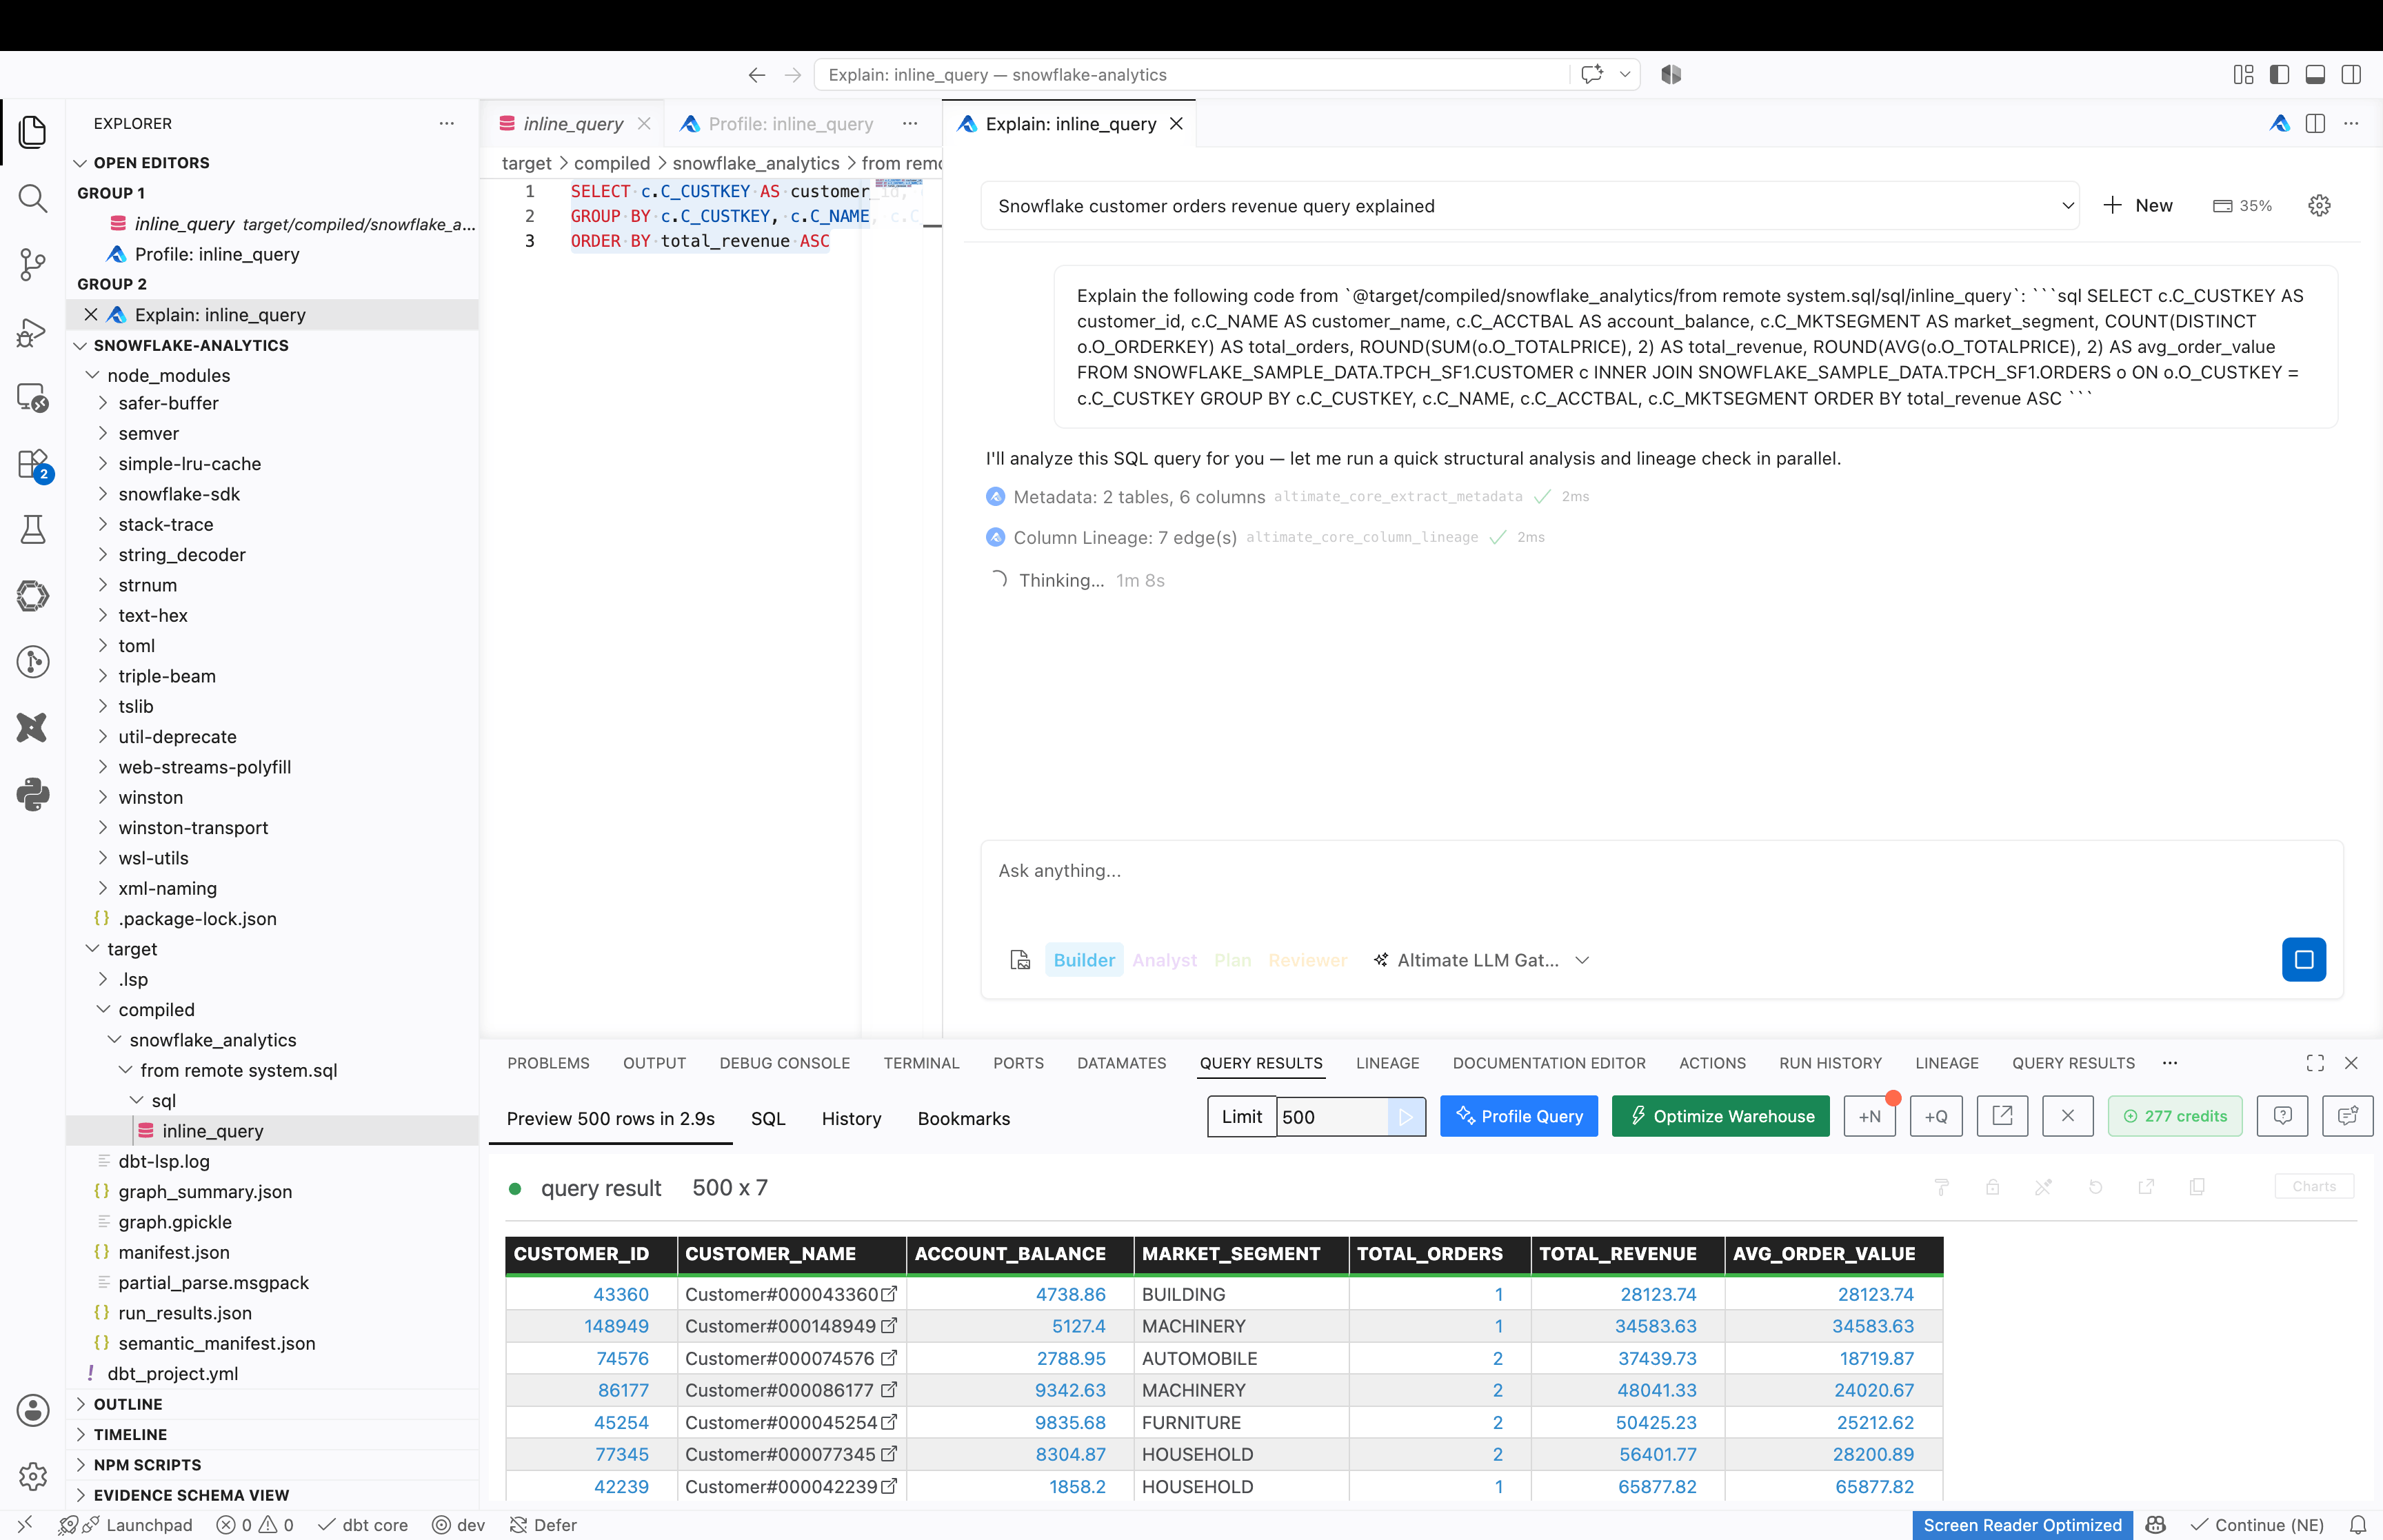Toggle the primary side bar layout icon
Screen dimensions: 2383x1540
click(2280, 75)
